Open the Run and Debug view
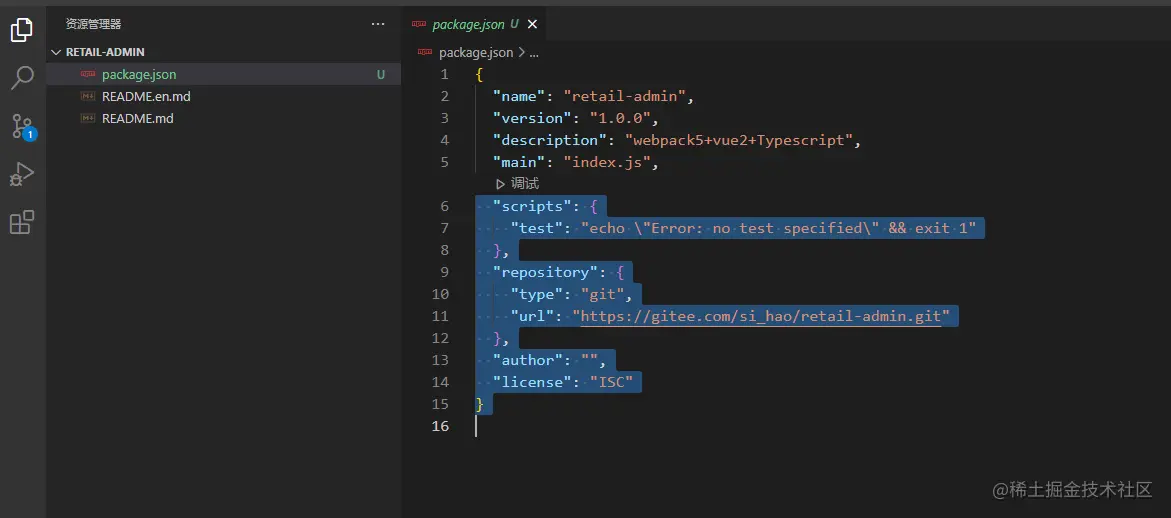 click(x=22, y=175)
